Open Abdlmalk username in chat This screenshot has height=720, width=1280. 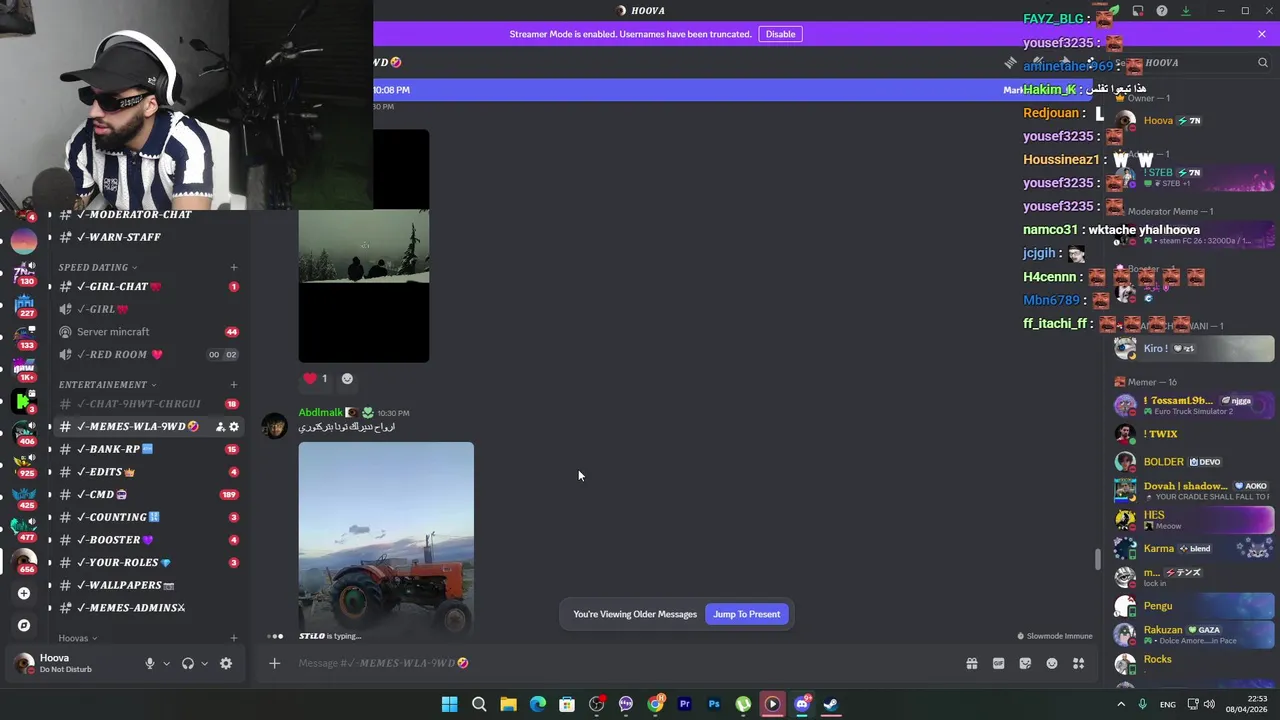pos(320,412)
